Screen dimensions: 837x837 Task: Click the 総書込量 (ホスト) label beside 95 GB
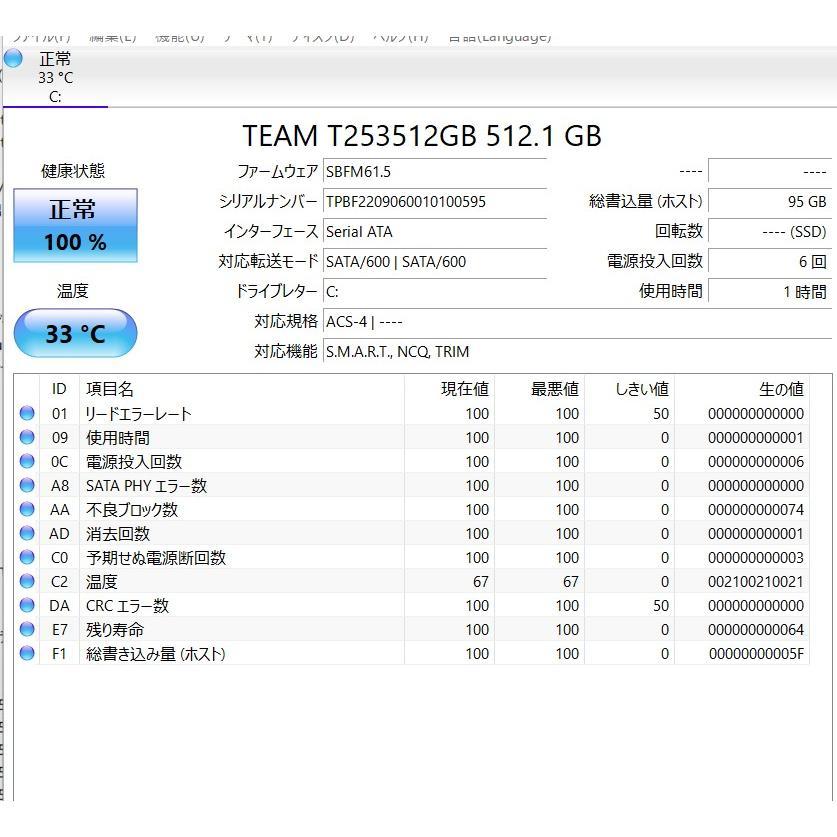645,201
